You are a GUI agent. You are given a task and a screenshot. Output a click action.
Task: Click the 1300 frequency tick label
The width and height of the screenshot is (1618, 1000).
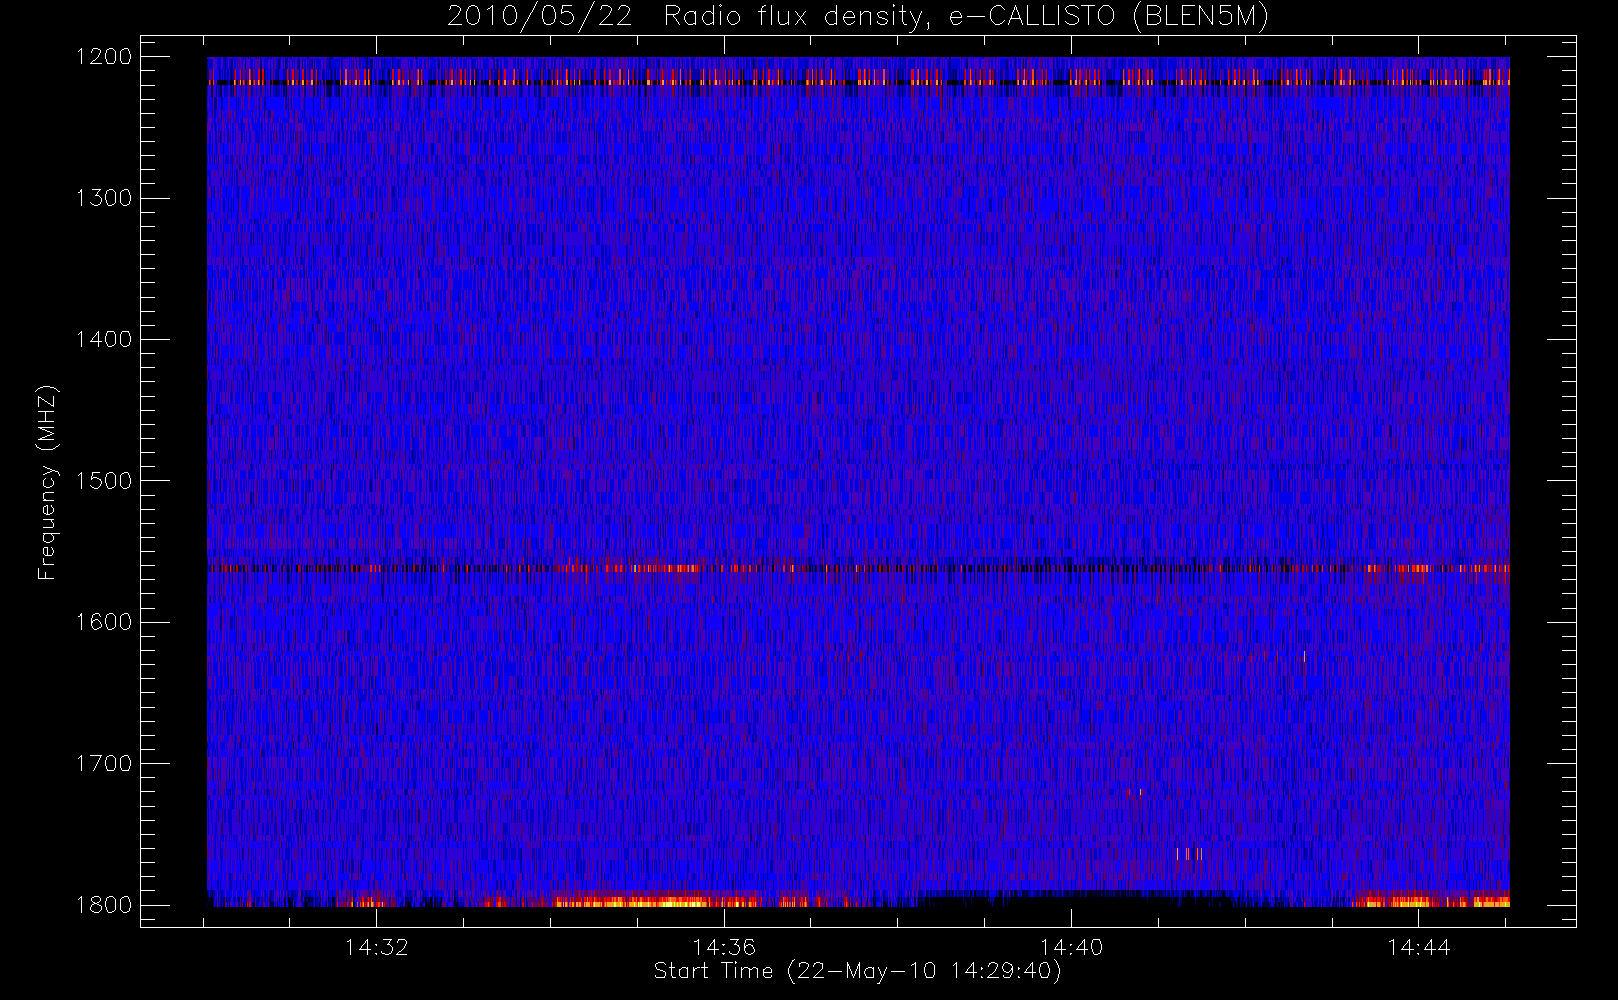point(104,198)
